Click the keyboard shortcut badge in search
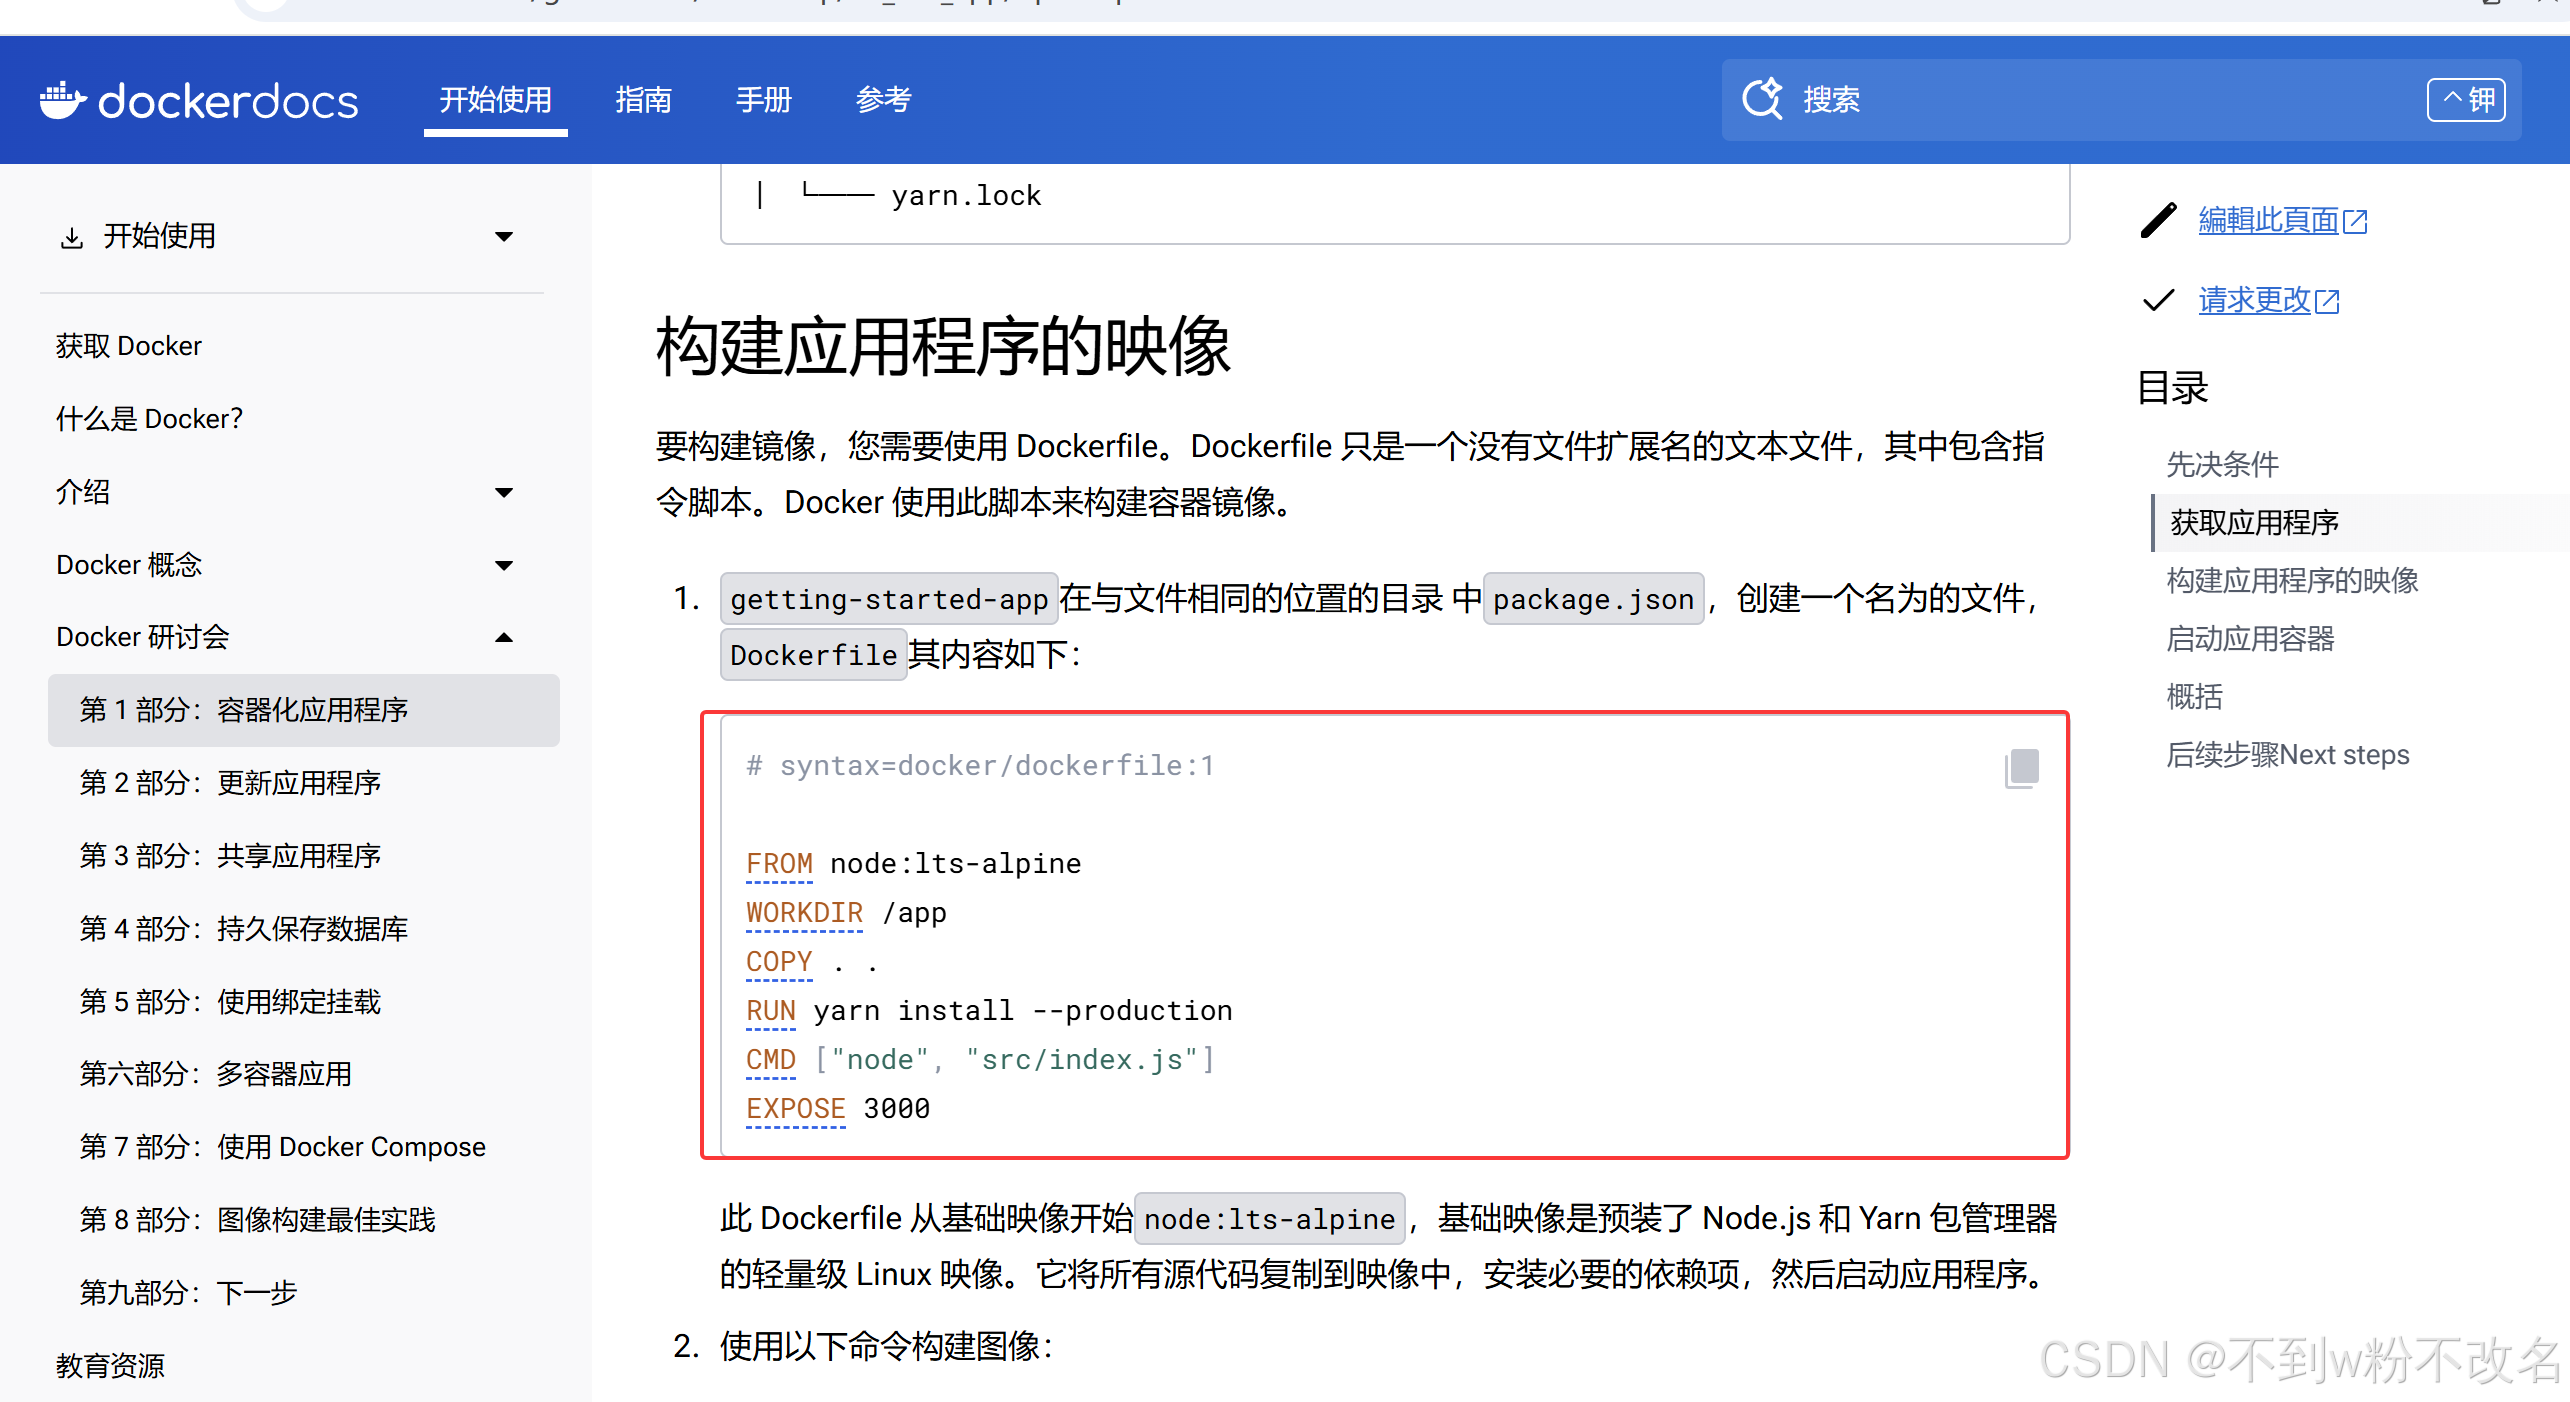The image size is (2570, 1402). pos(2466,99)
